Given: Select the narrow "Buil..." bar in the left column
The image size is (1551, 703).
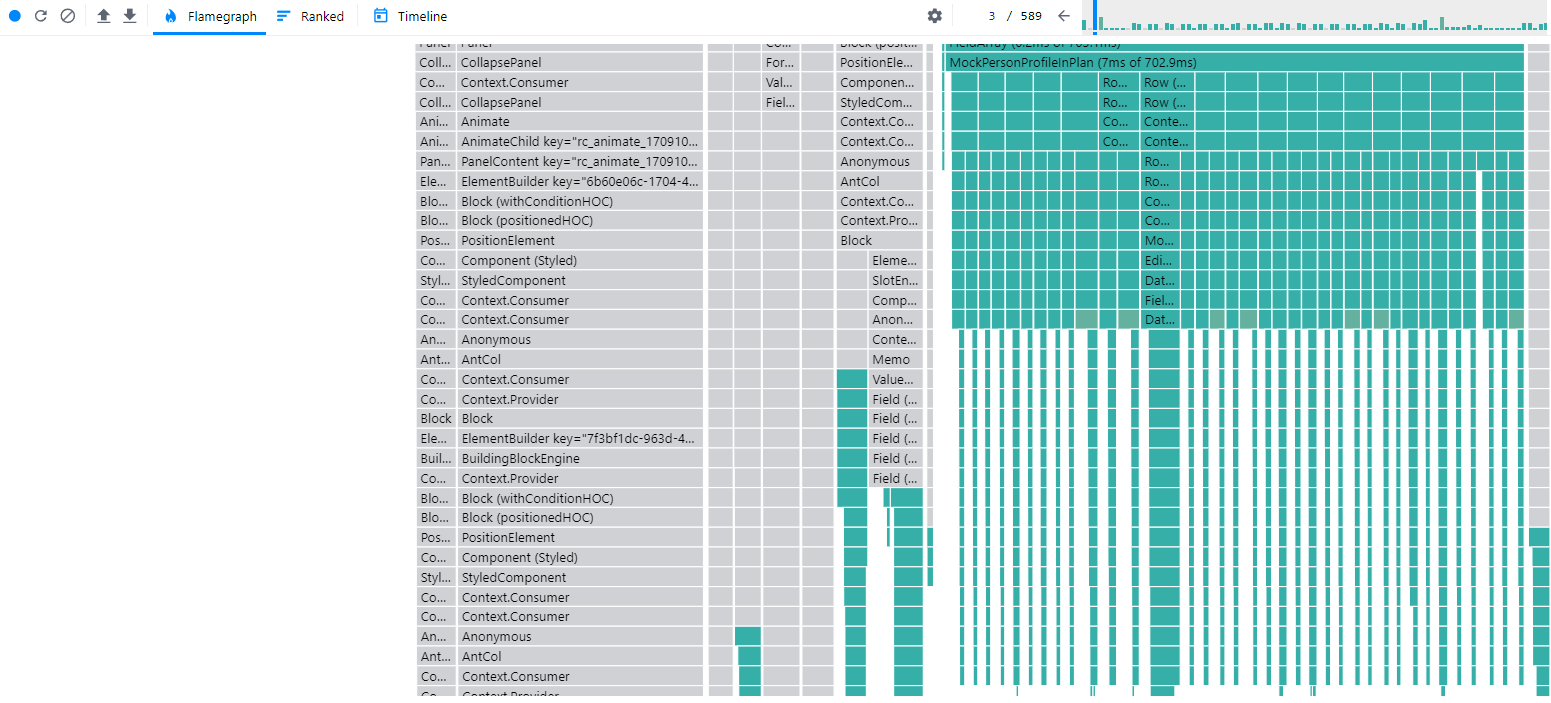Looking at the screenshot, I should coord(436,459).
